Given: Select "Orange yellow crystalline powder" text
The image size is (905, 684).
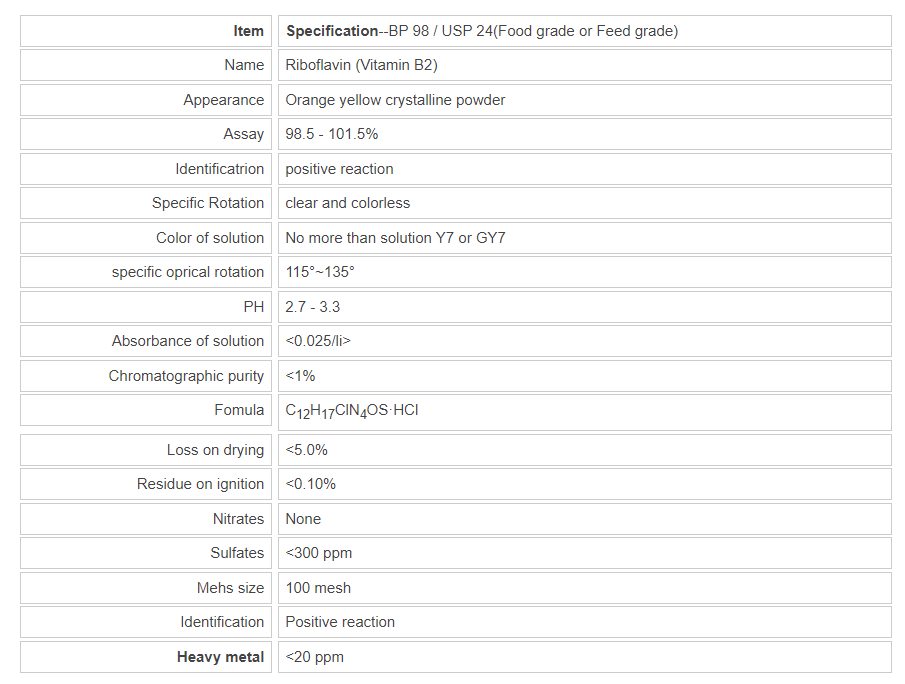Looking at the screenshot, I should coord(395,100).
